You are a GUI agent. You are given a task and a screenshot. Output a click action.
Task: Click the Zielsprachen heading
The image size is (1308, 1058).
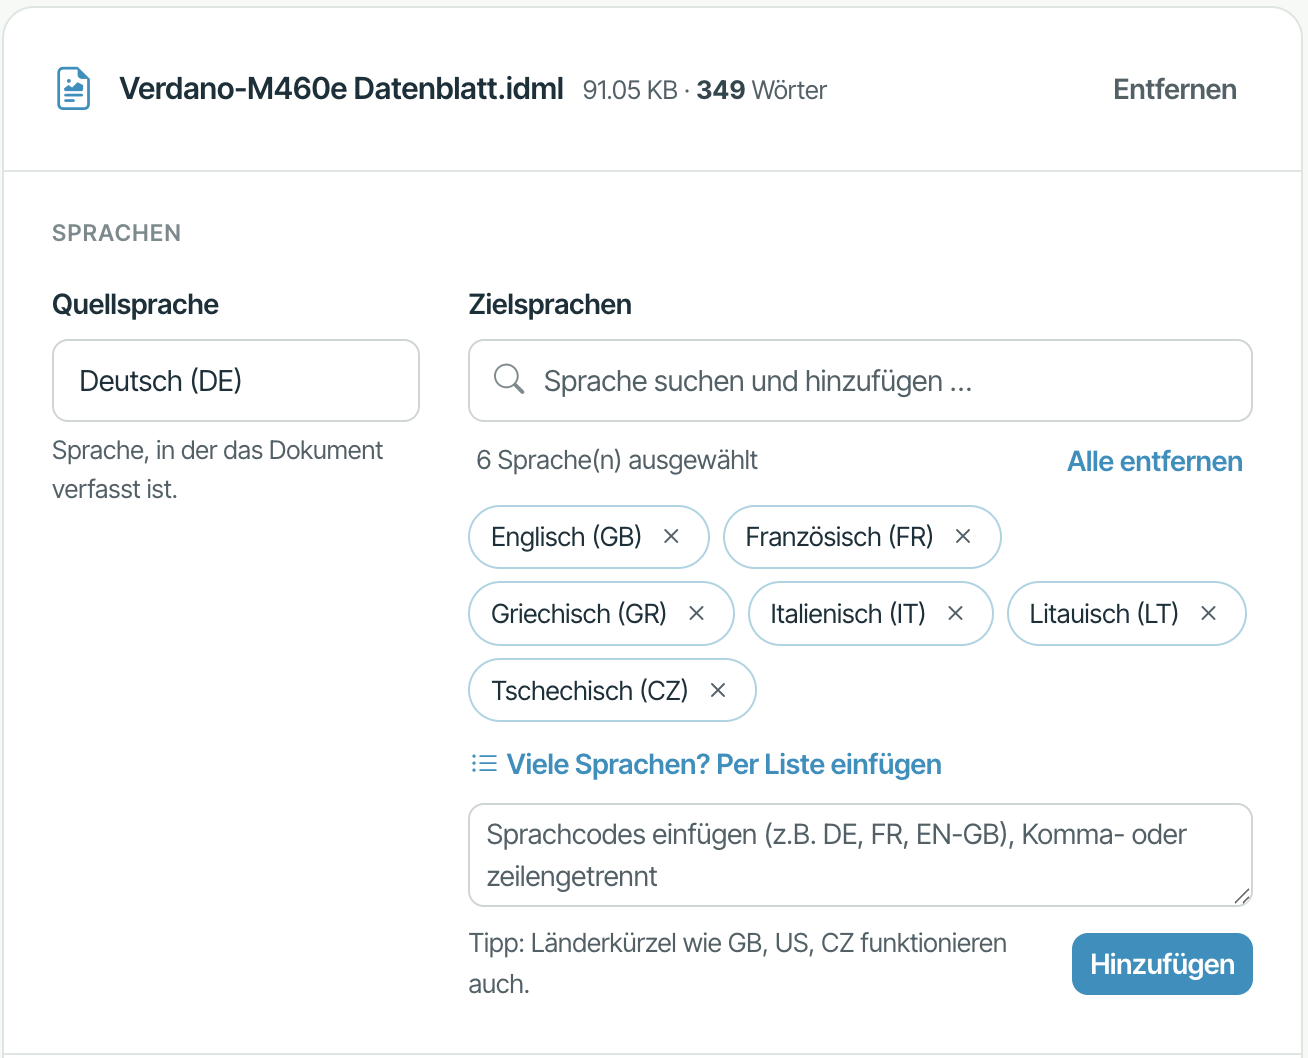point(550,304)
